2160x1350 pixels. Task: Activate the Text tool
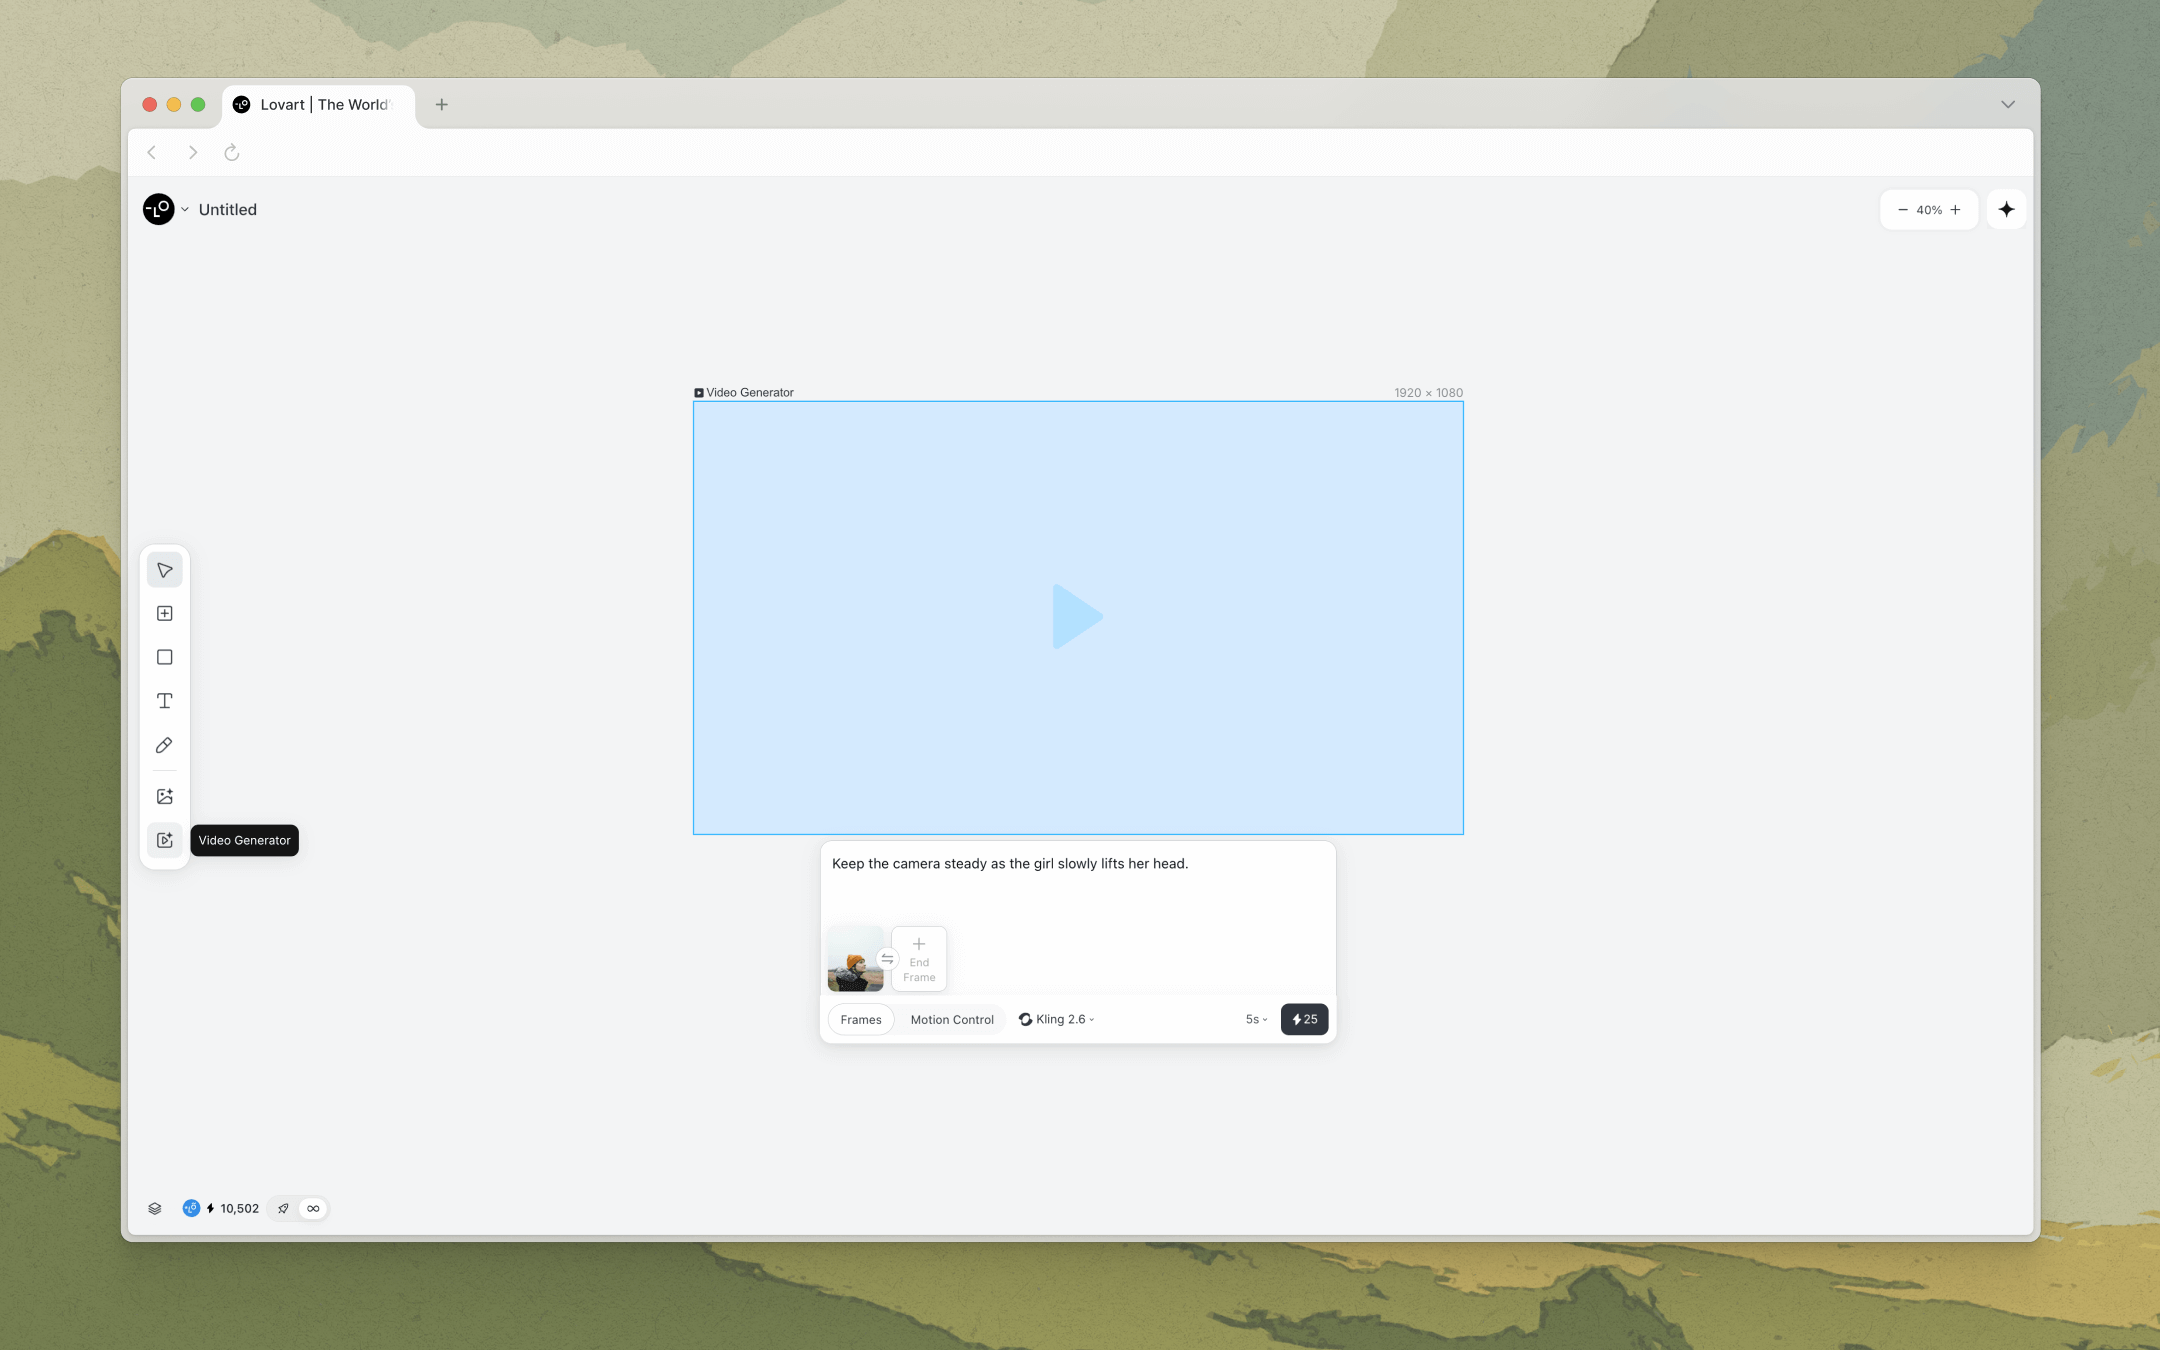tap(165, 701)
